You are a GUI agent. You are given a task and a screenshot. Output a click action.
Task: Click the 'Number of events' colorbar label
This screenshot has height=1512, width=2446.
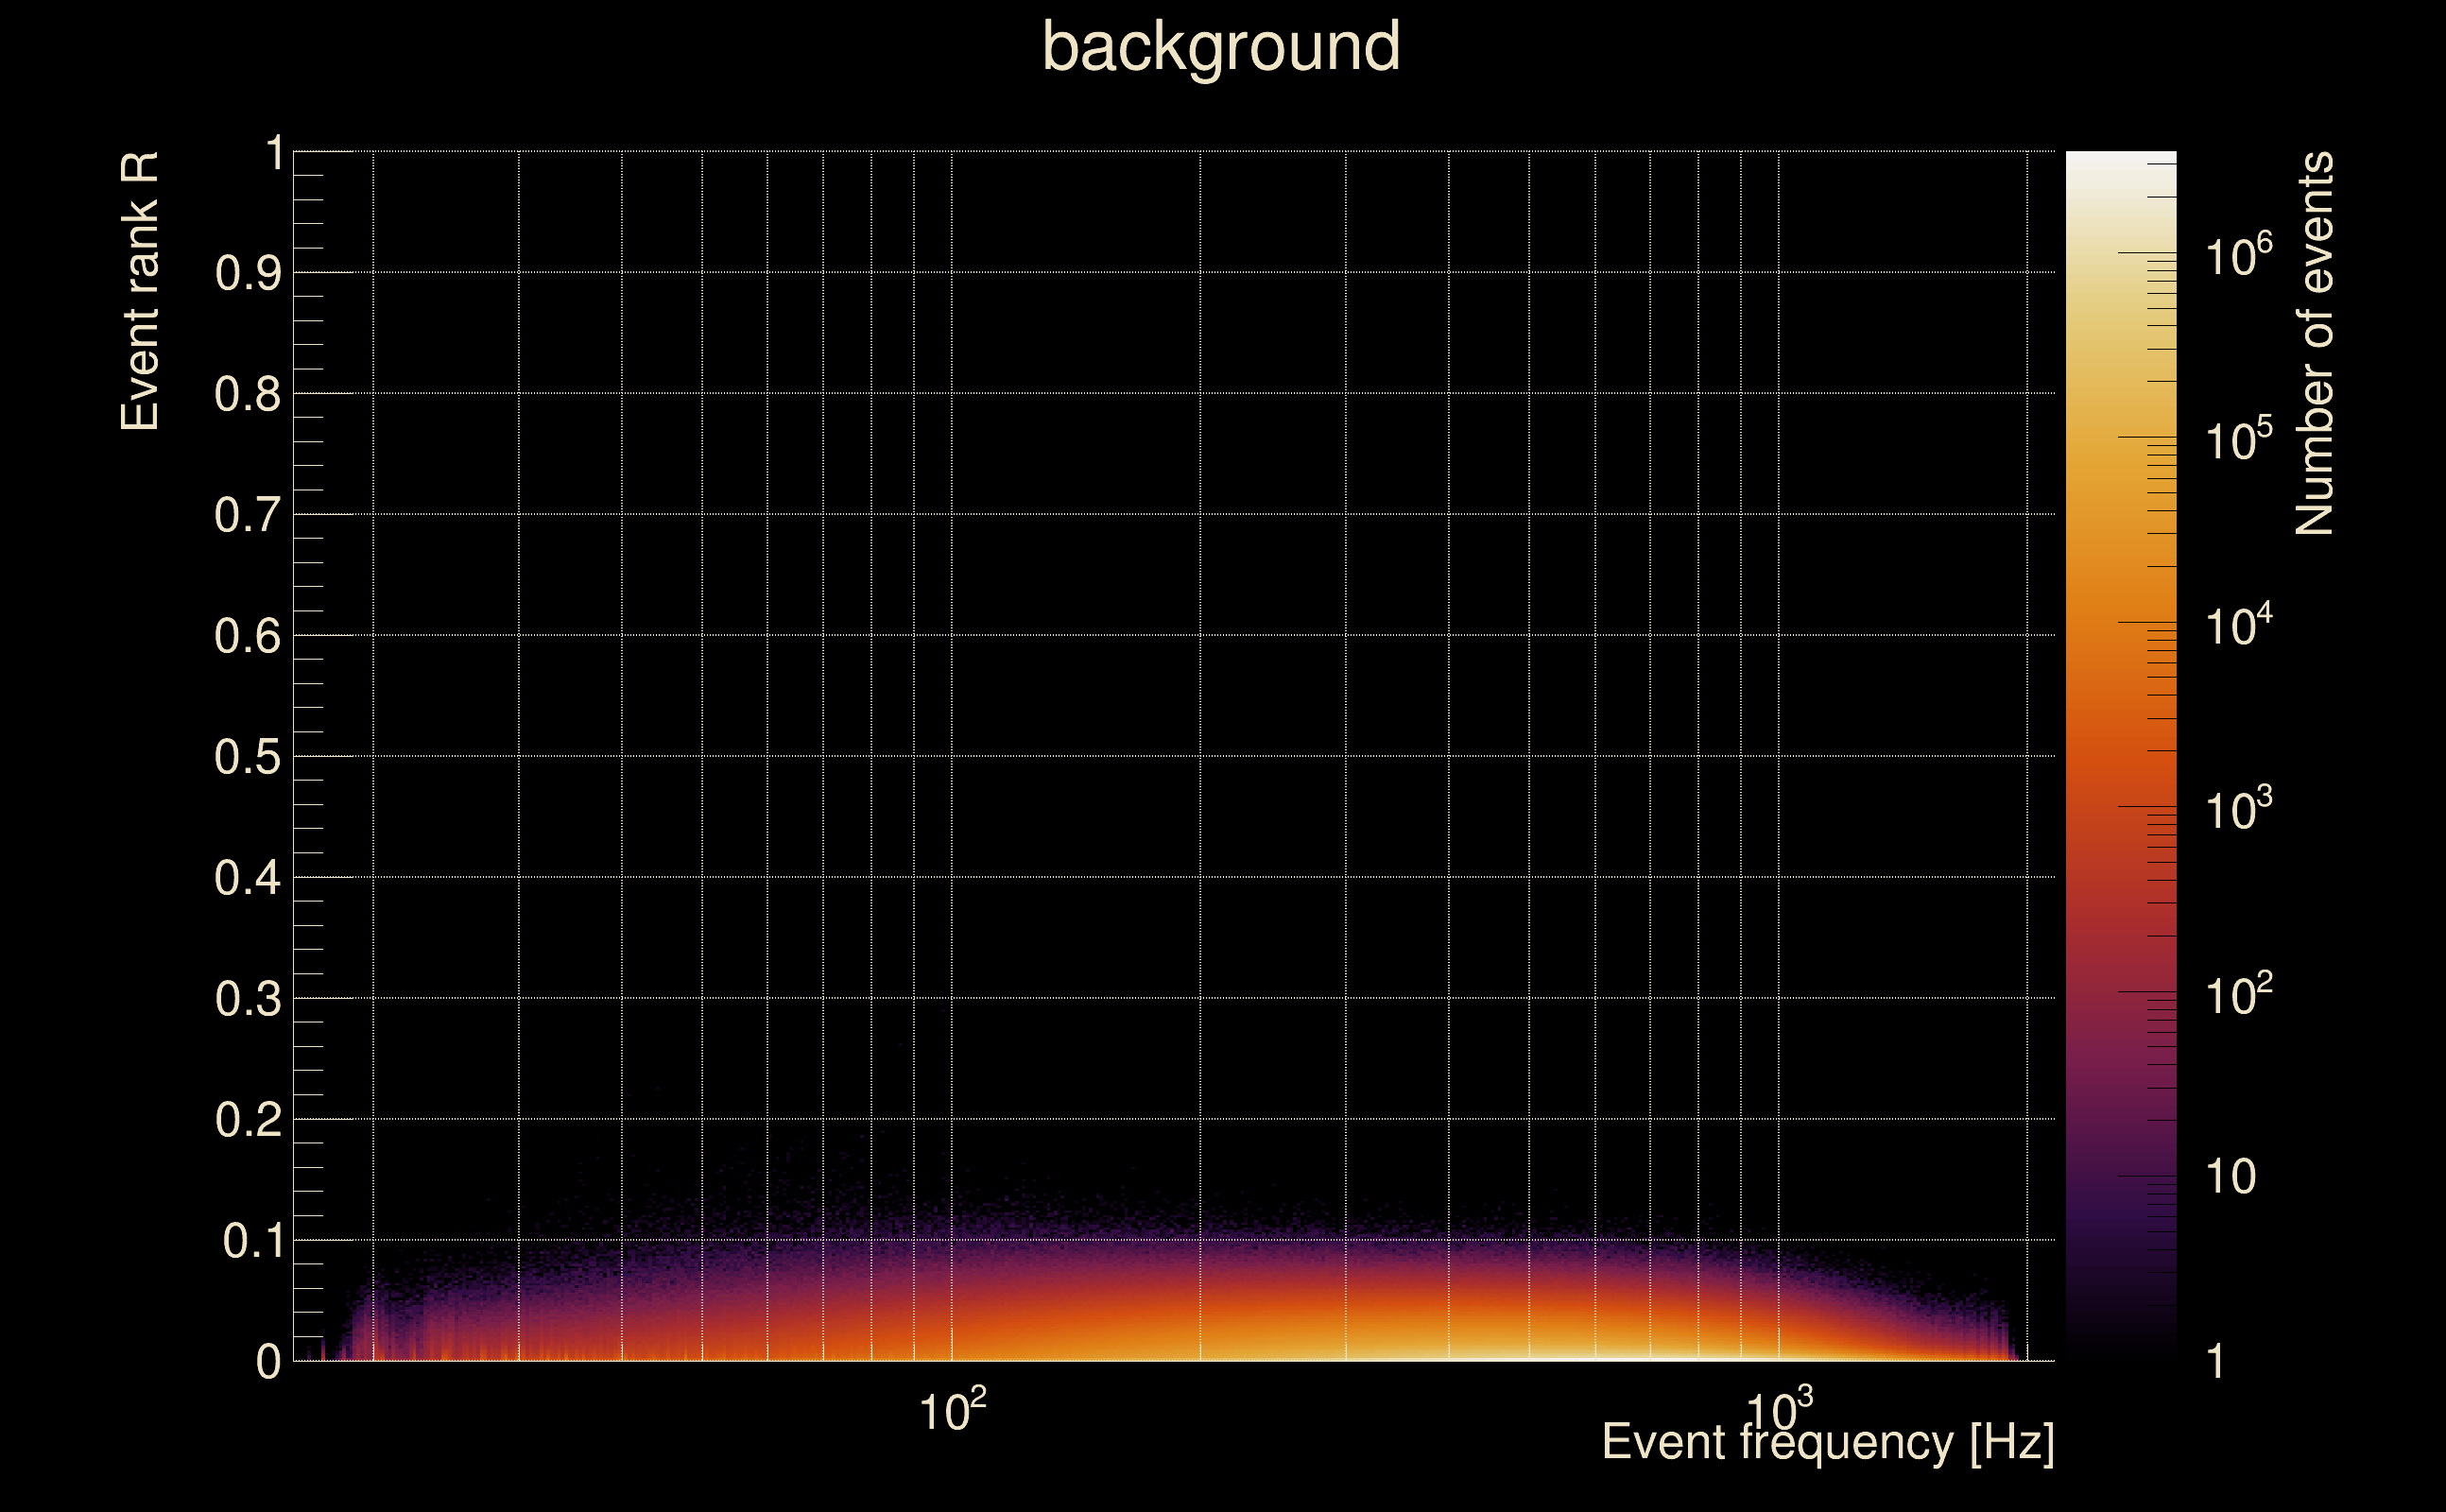[x=2313, y=343]
